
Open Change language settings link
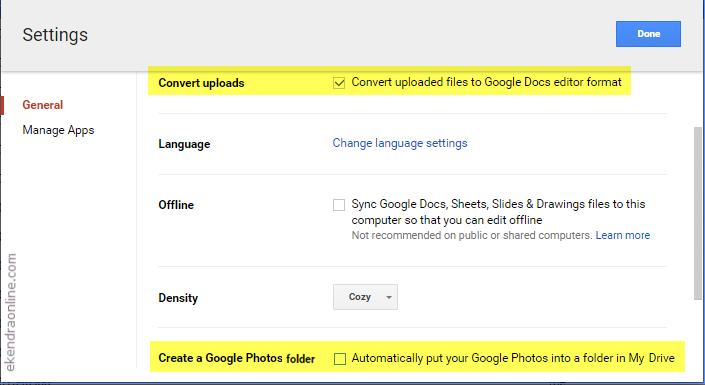(400, 143)
